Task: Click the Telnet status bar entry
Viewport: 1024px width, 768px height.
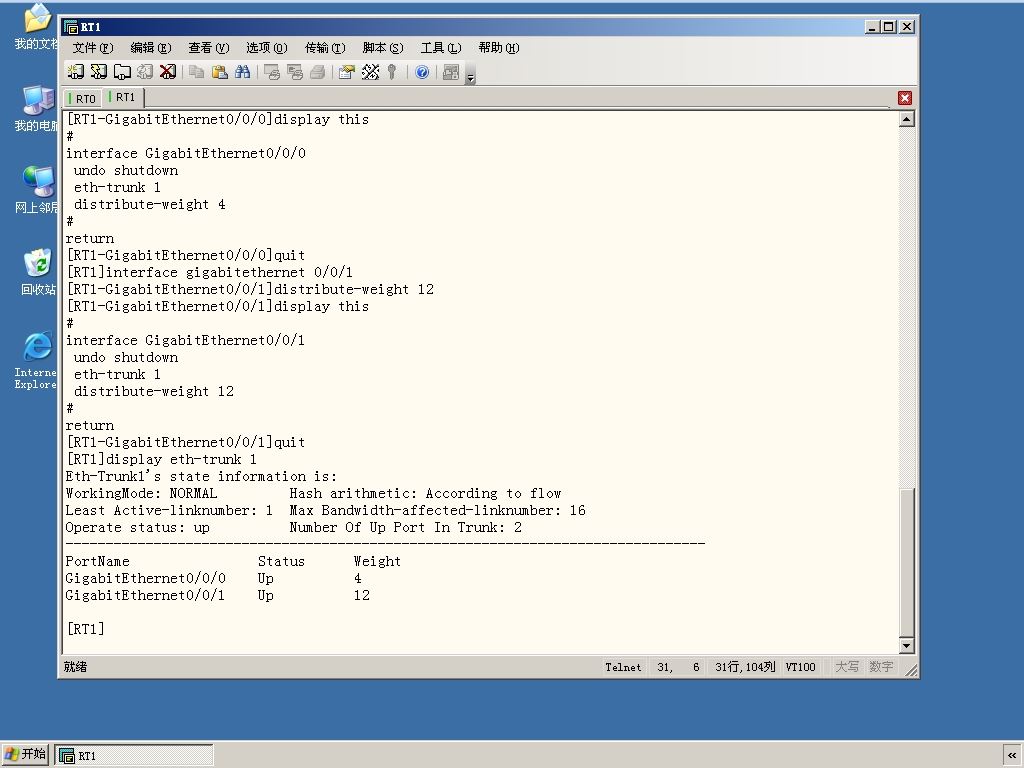Action: point(623,667)
